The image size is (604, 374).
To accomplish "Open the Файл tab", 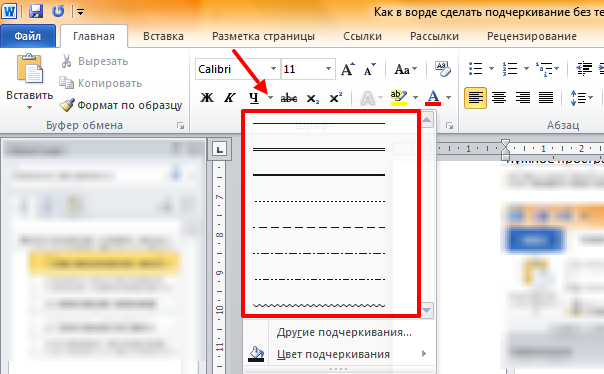I will click(x=28, y=36).
